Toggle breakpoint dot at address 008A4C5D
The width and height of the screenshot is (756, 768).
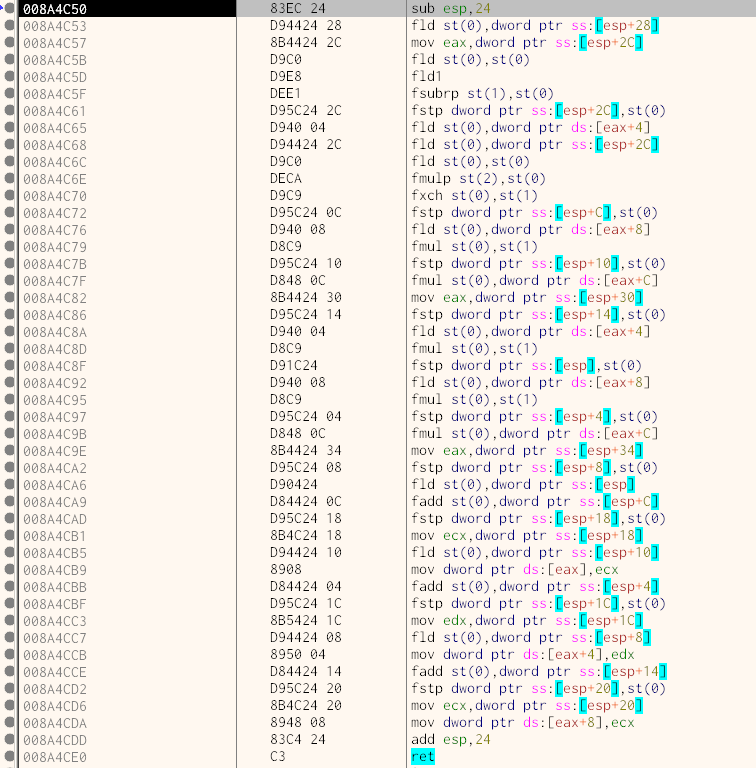[9, 76]
